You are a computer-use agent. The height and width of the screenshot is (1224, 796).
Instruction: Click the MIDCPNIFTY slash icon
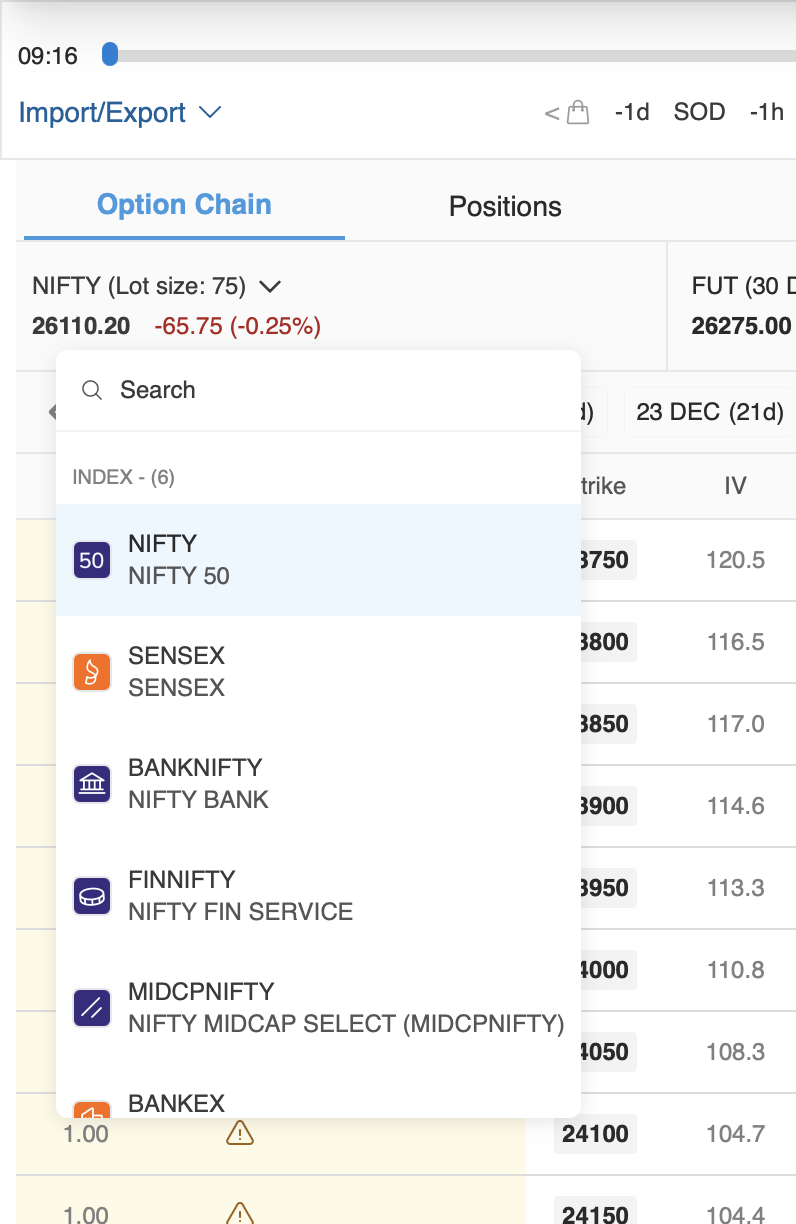[92, 1008]
